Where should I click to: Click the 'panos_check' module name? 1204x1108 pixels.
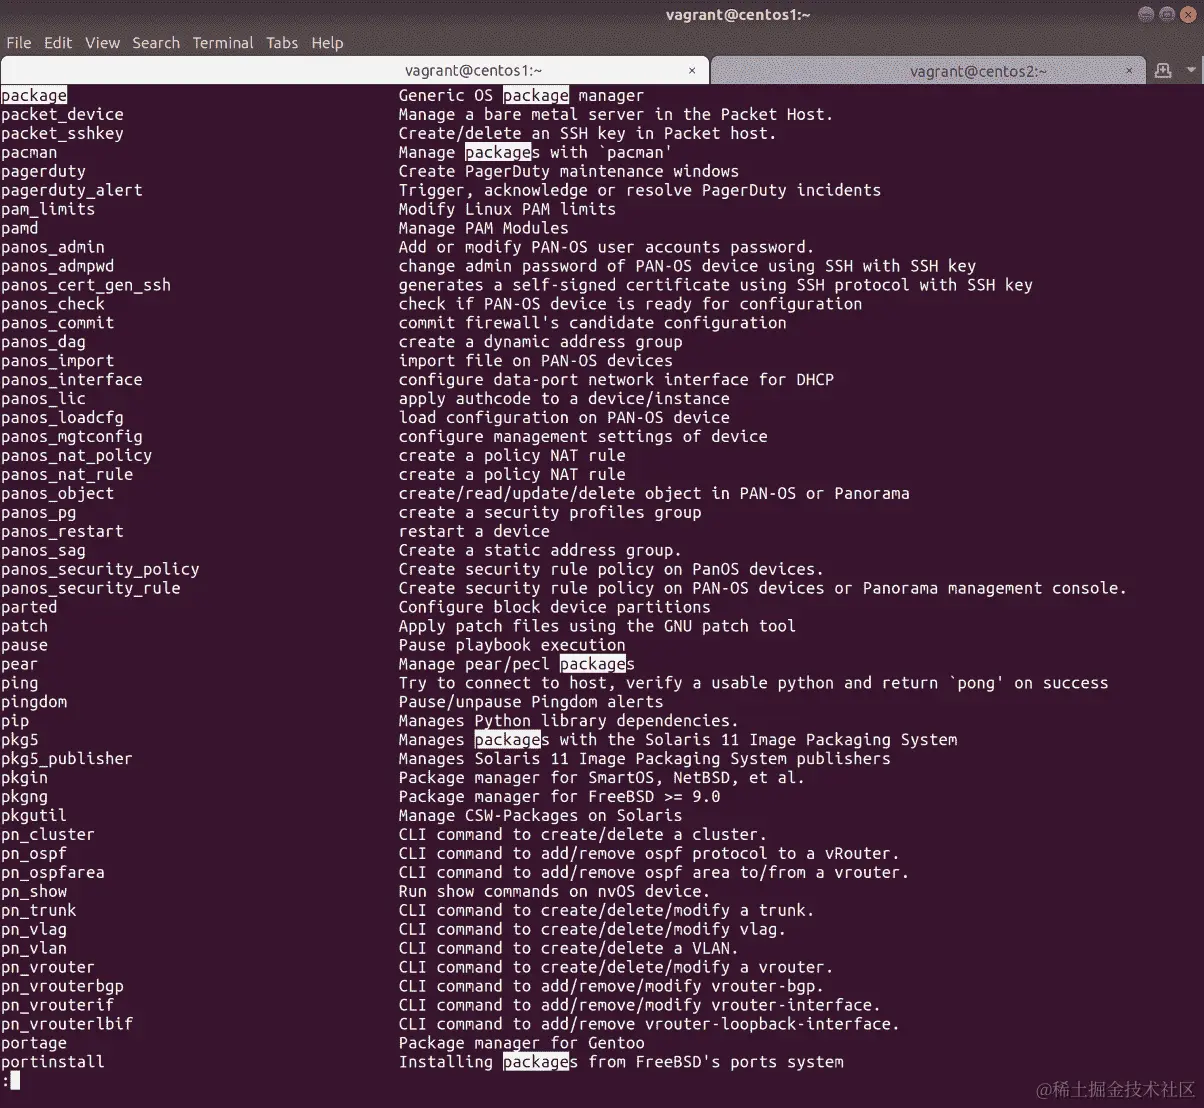tap(53, 304)
